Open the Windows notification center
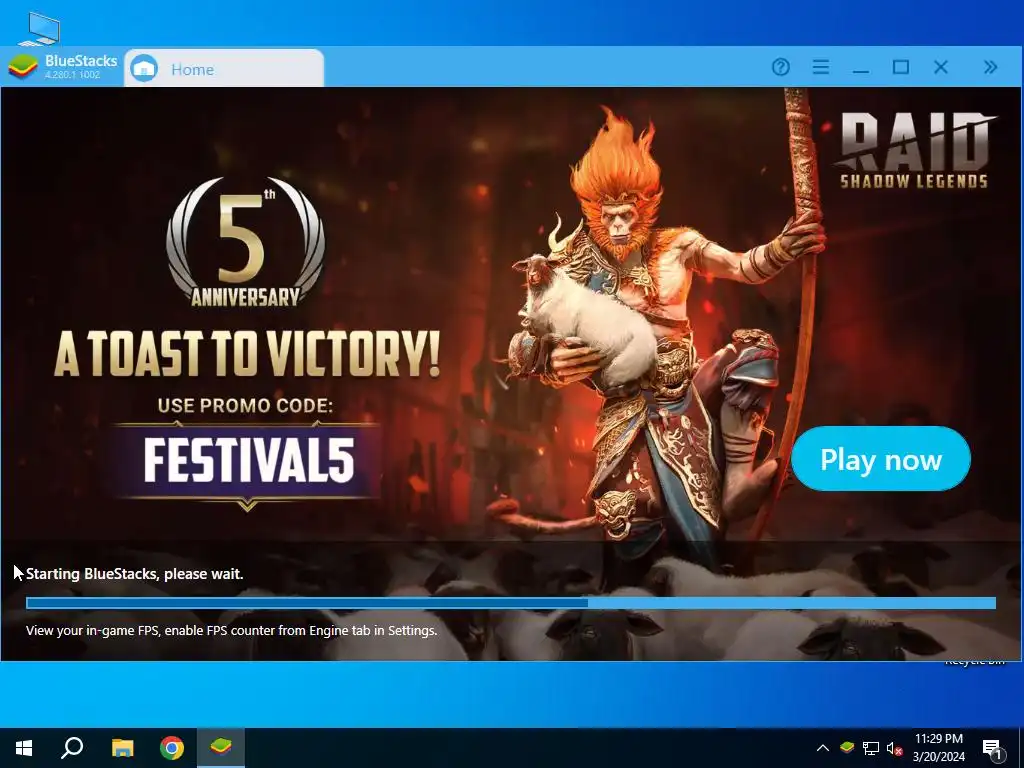1024x768 pixels. pos(992,748)
